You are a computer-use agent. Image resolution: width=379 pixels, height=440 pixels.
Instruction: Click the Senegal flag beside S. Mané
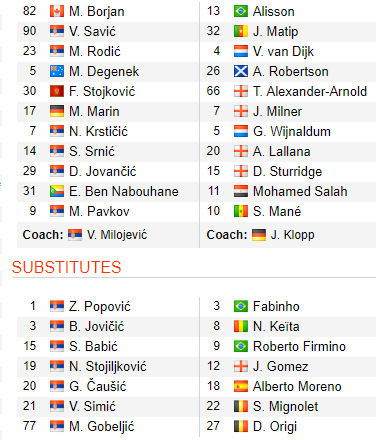click(241, 211)
